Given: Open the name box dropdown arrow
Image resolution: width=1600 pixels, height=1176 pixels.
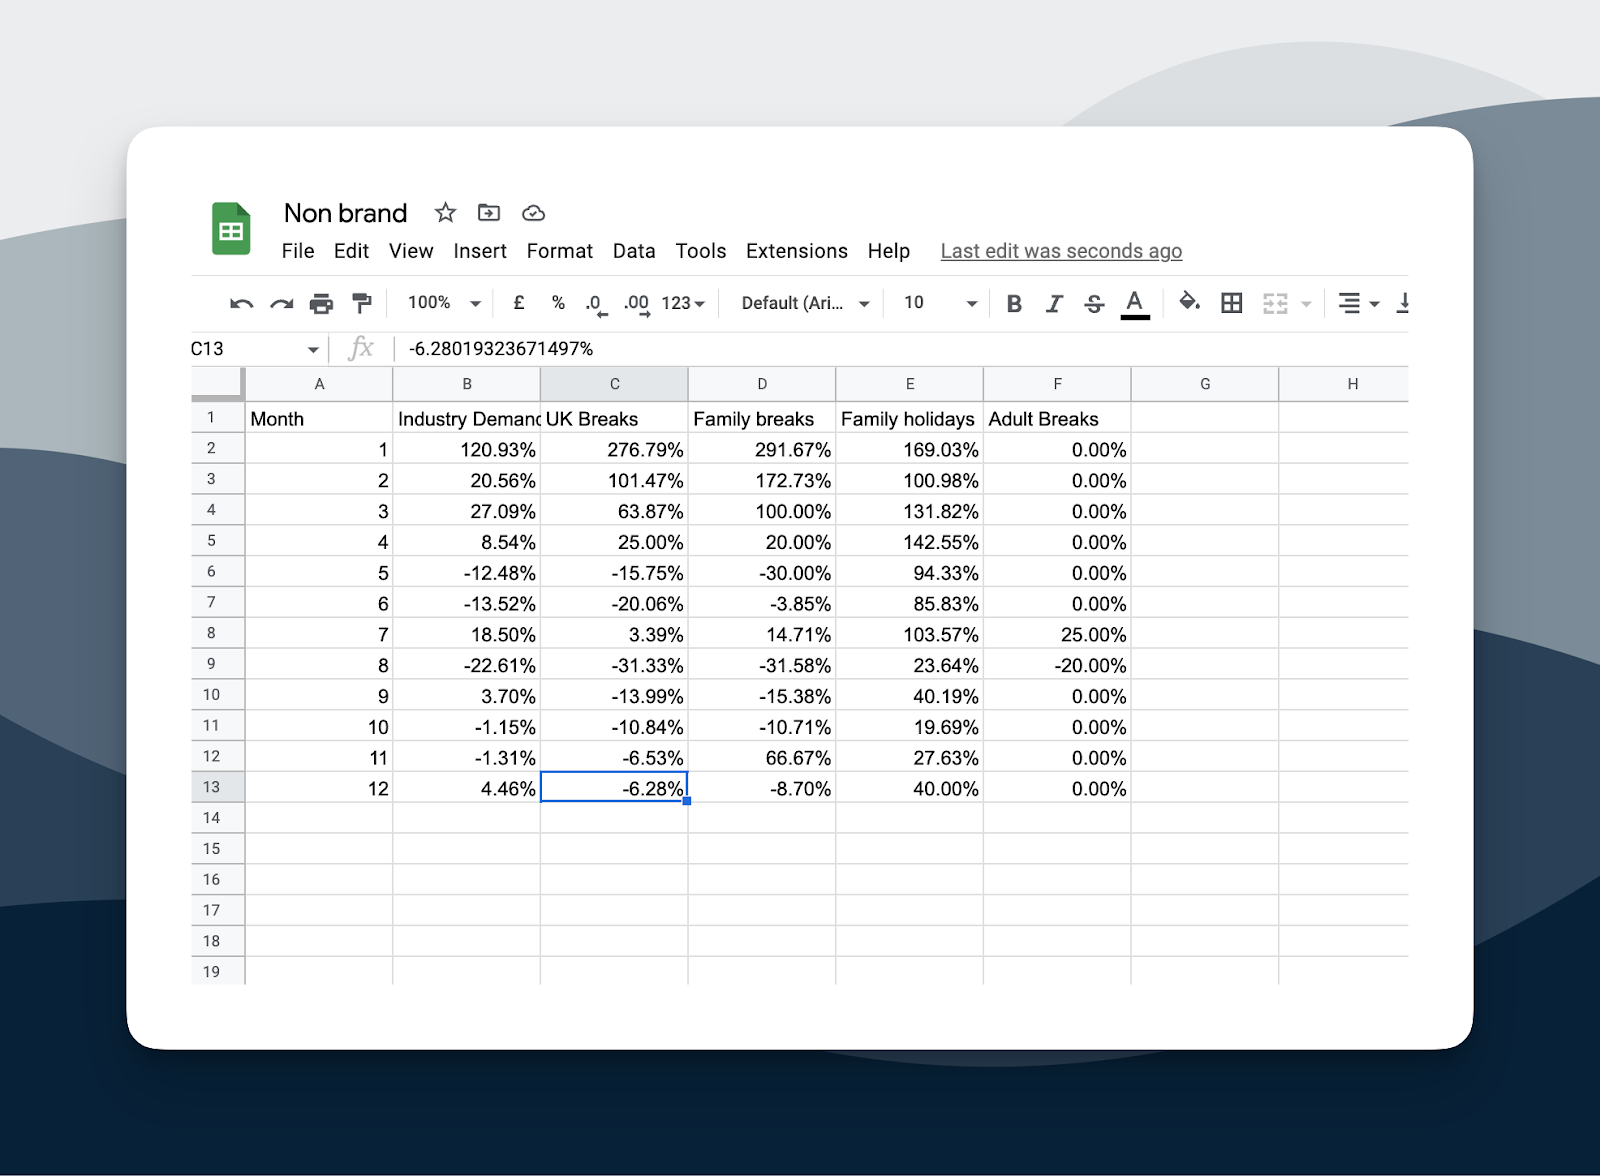Looking at the screenshot, I should click(x=313, y=350).
